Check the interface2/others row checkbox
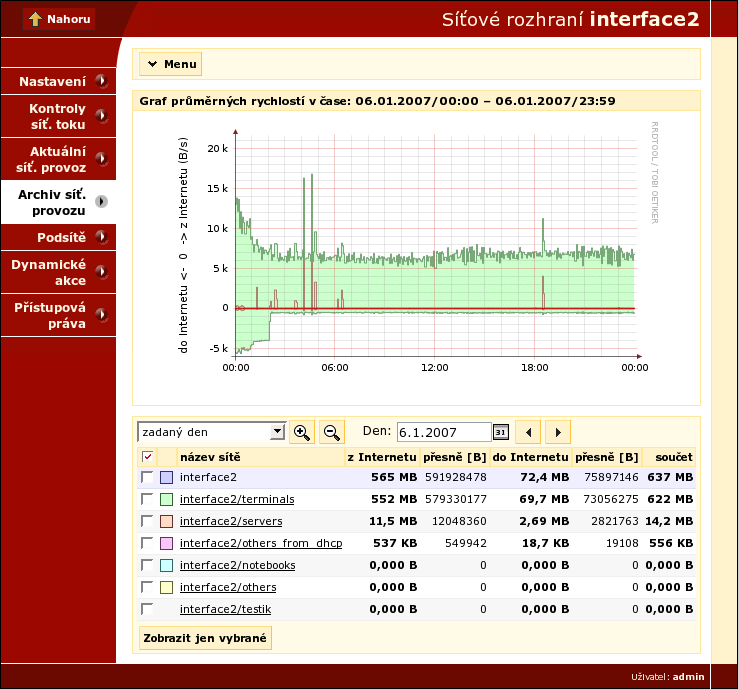Screen dimensions: 739x690 click(x=147, y=587)
